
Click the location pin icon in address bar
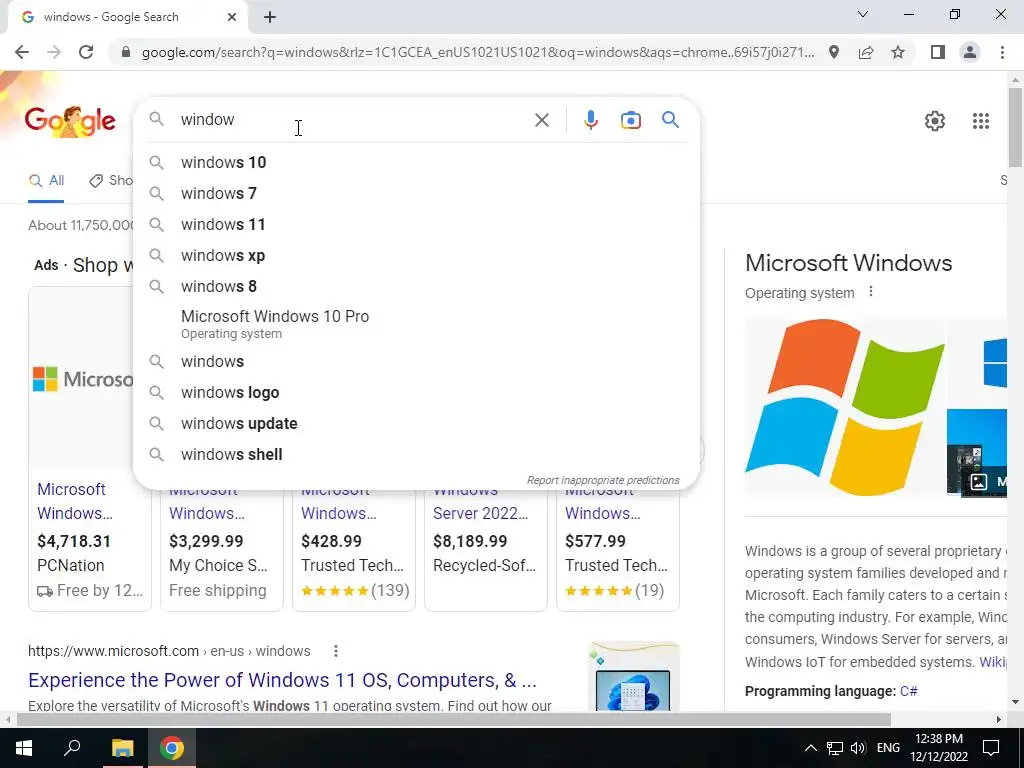click(834, 52)
